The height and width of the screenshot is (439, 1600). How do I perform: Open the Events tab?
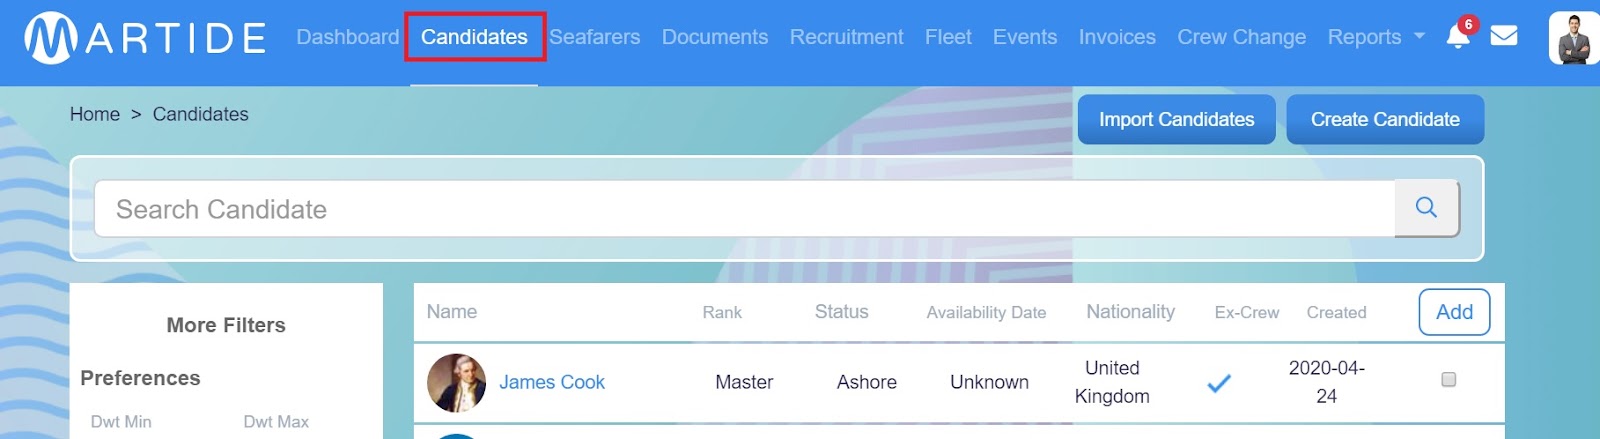(1025, 37)
